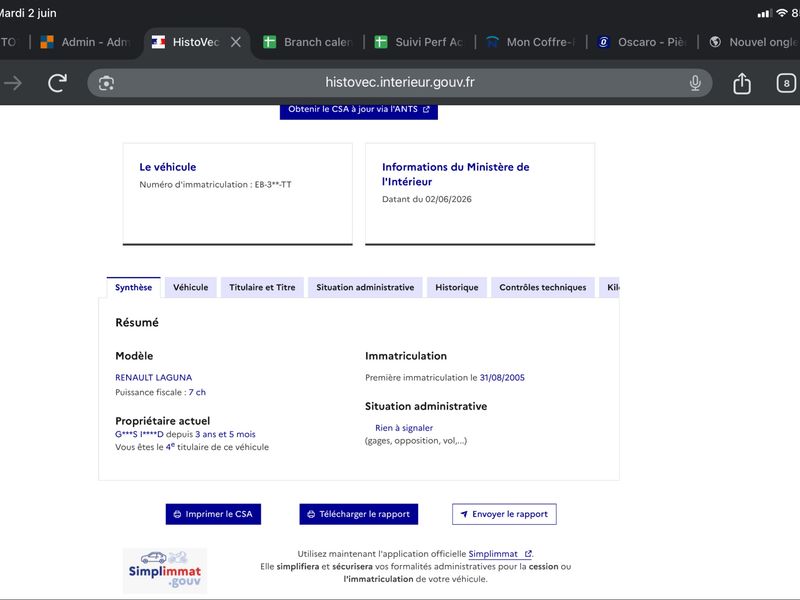
Task: Click the Nouvel onglet globe icon
Action: click(x=715, y=42)
